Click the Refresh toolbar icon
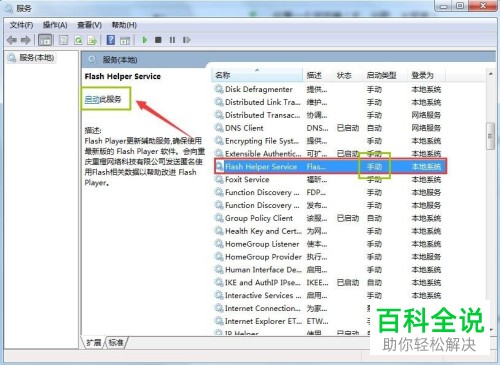 tap(78, 40)
